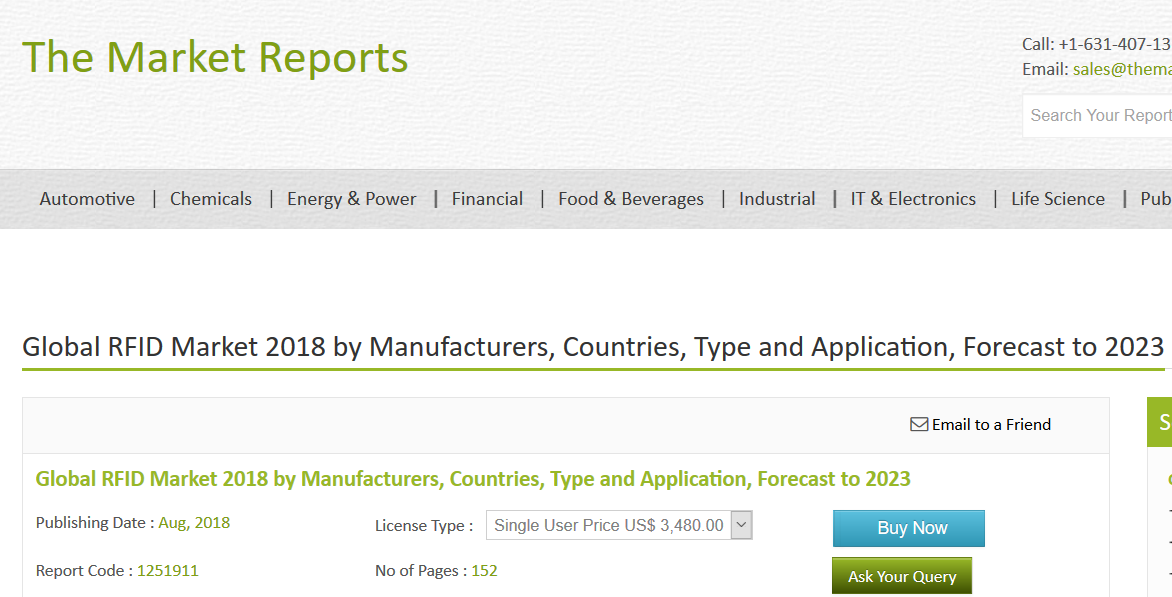Click the License Type label

click(424, 526)
